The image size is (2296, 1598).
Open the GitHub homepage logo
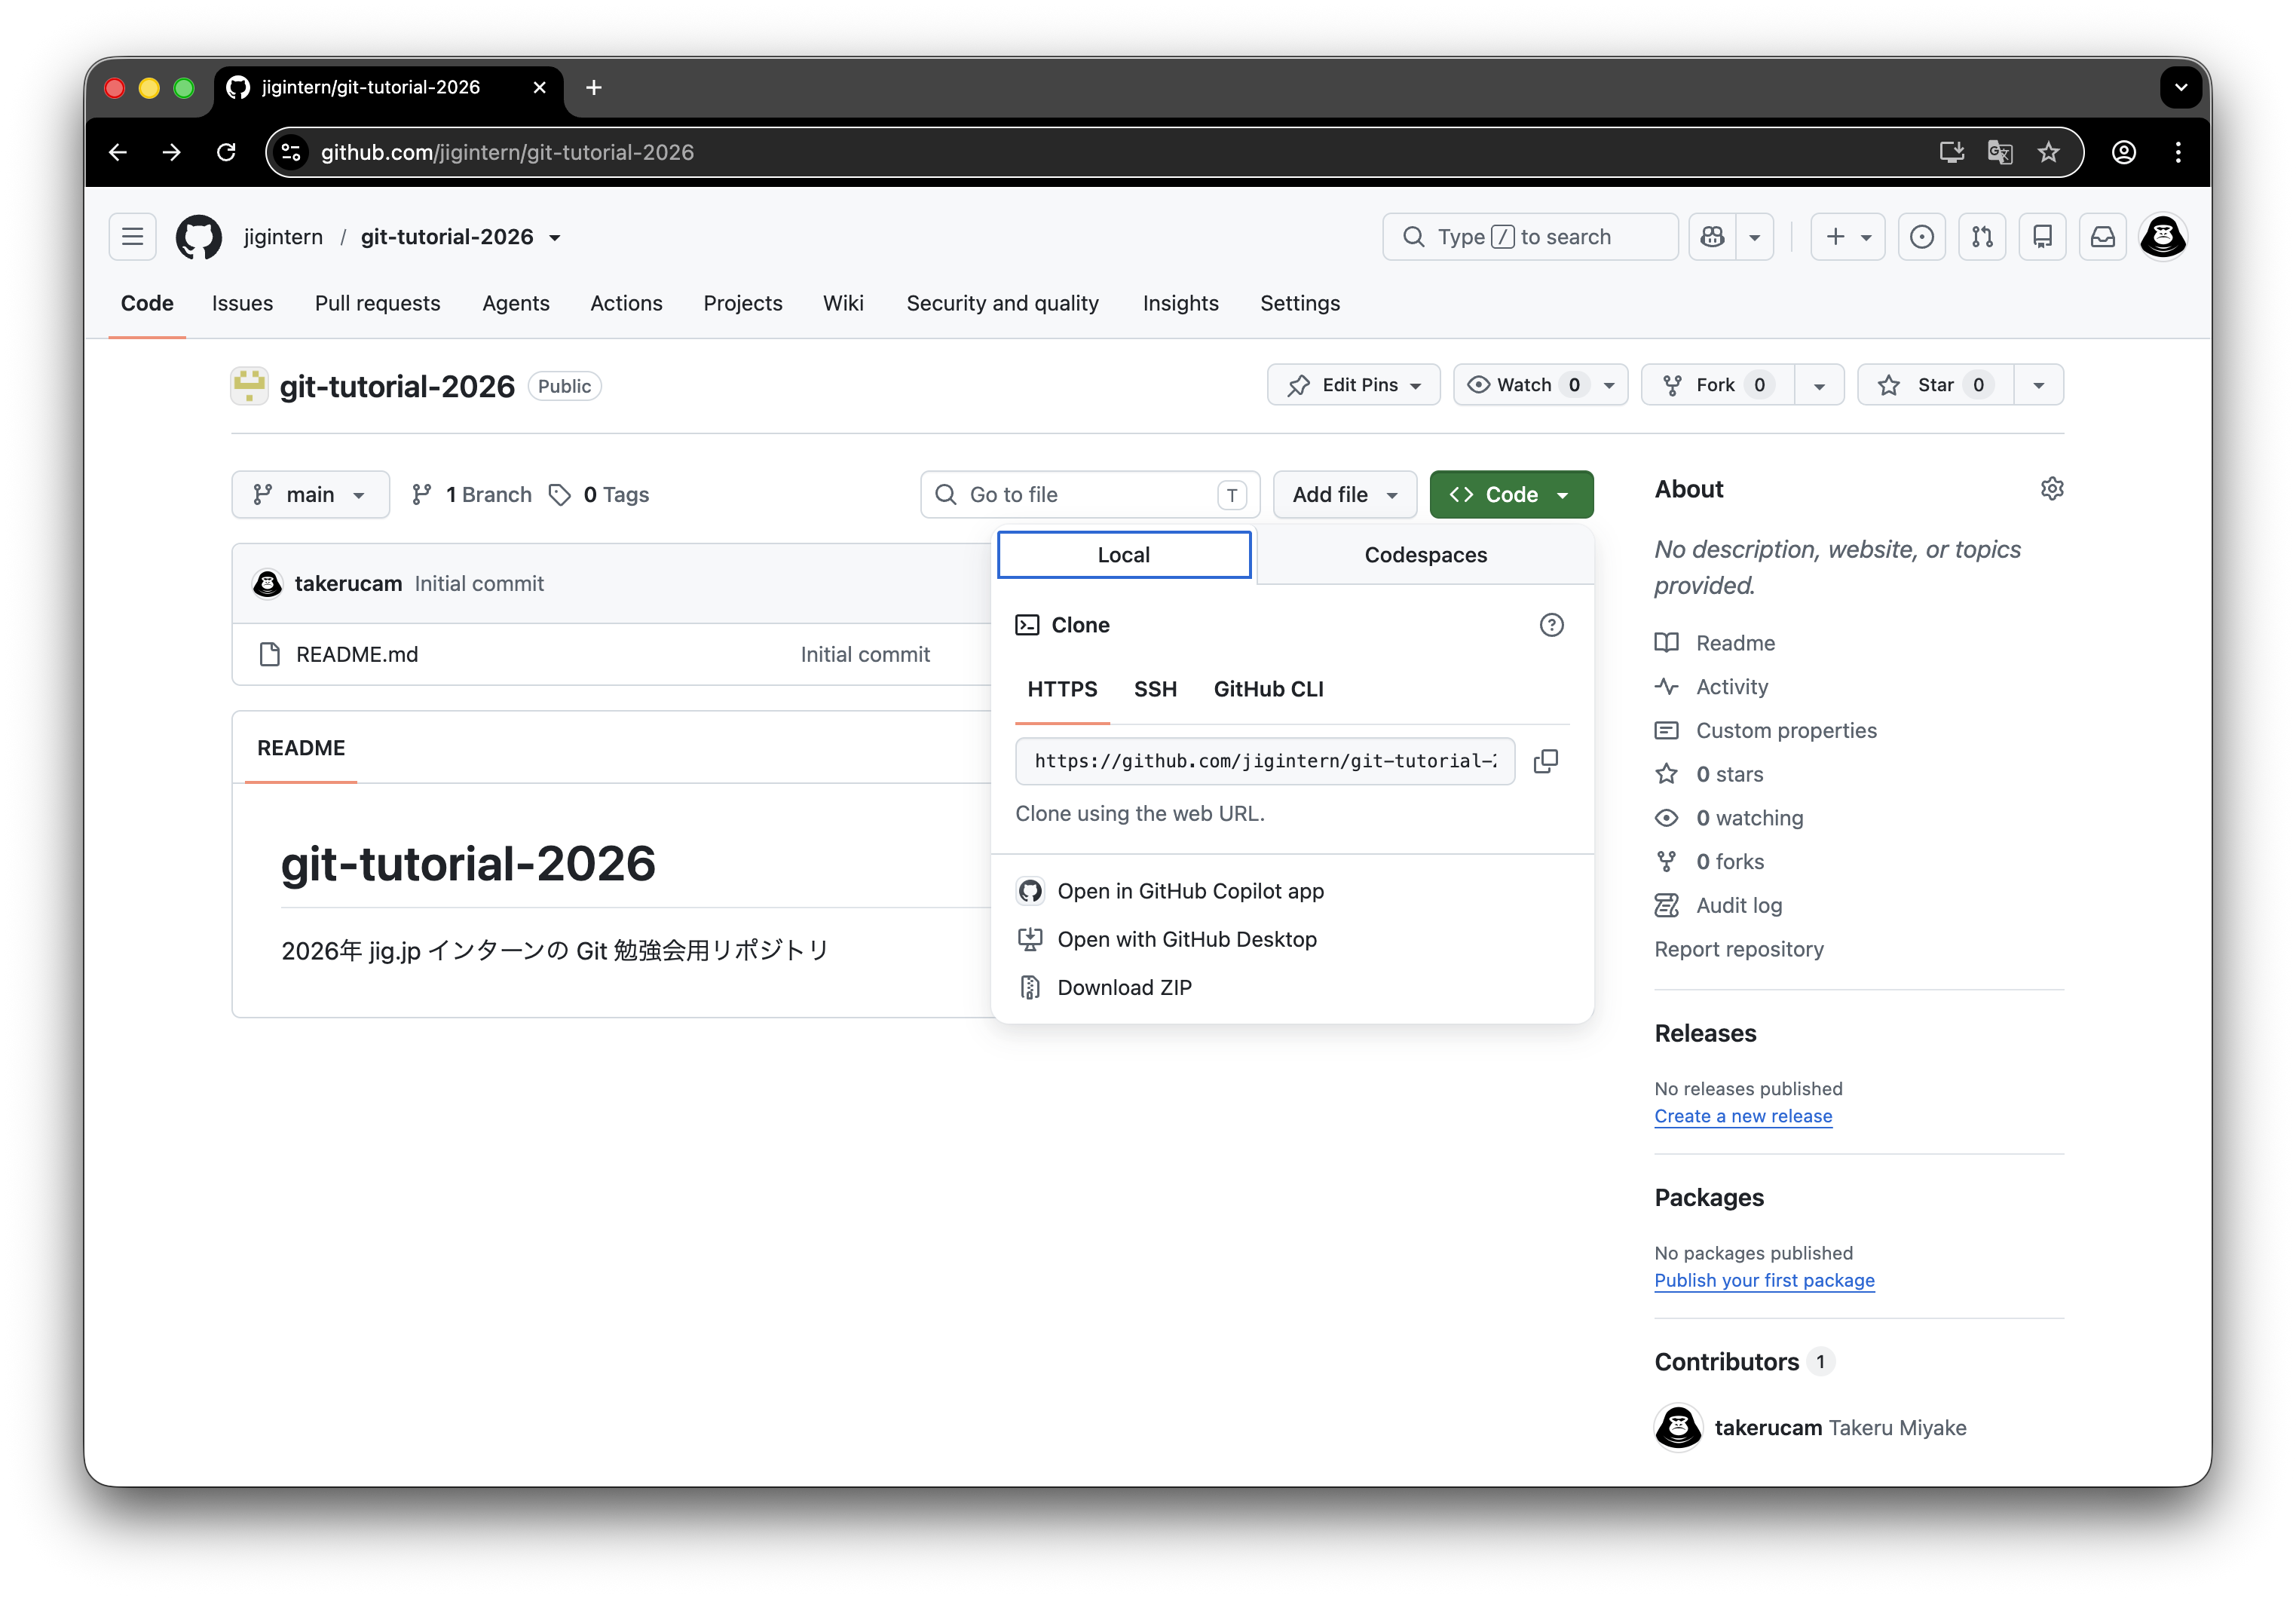point(198,237)
